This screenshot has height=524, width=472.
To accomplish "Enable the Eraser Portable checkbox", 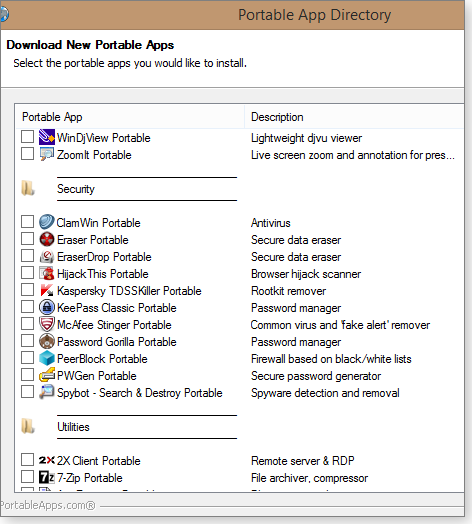I will pos(27,239).
